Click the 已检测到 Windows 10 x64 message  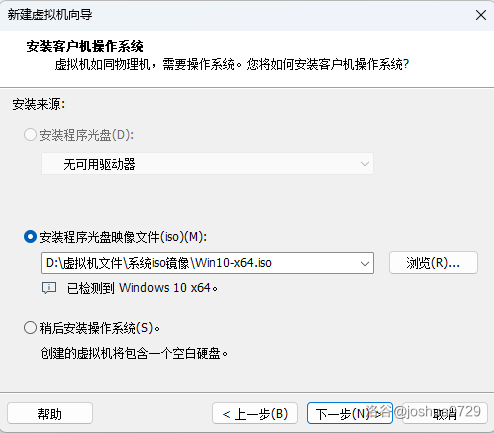click(142, 288)
